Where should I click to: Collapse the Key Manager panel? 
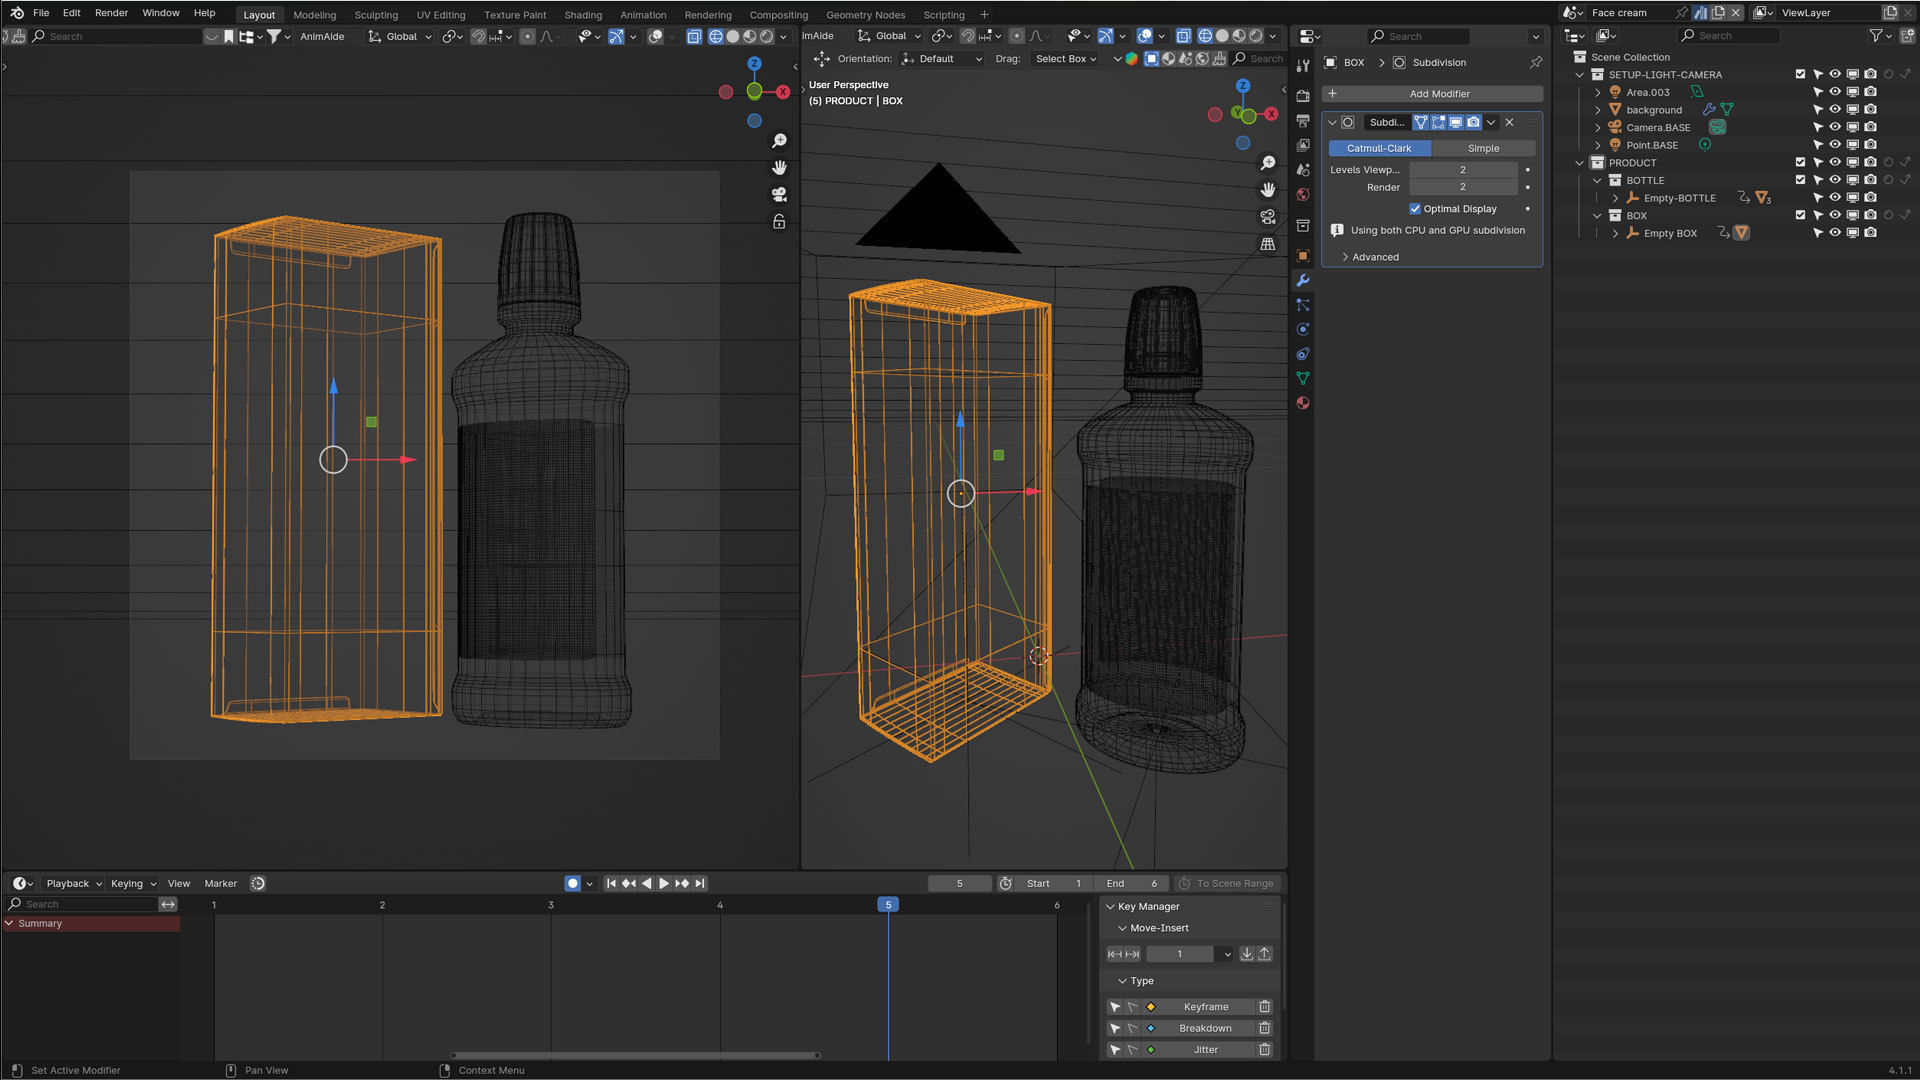pyautogui.click(x=1110, y=906)
